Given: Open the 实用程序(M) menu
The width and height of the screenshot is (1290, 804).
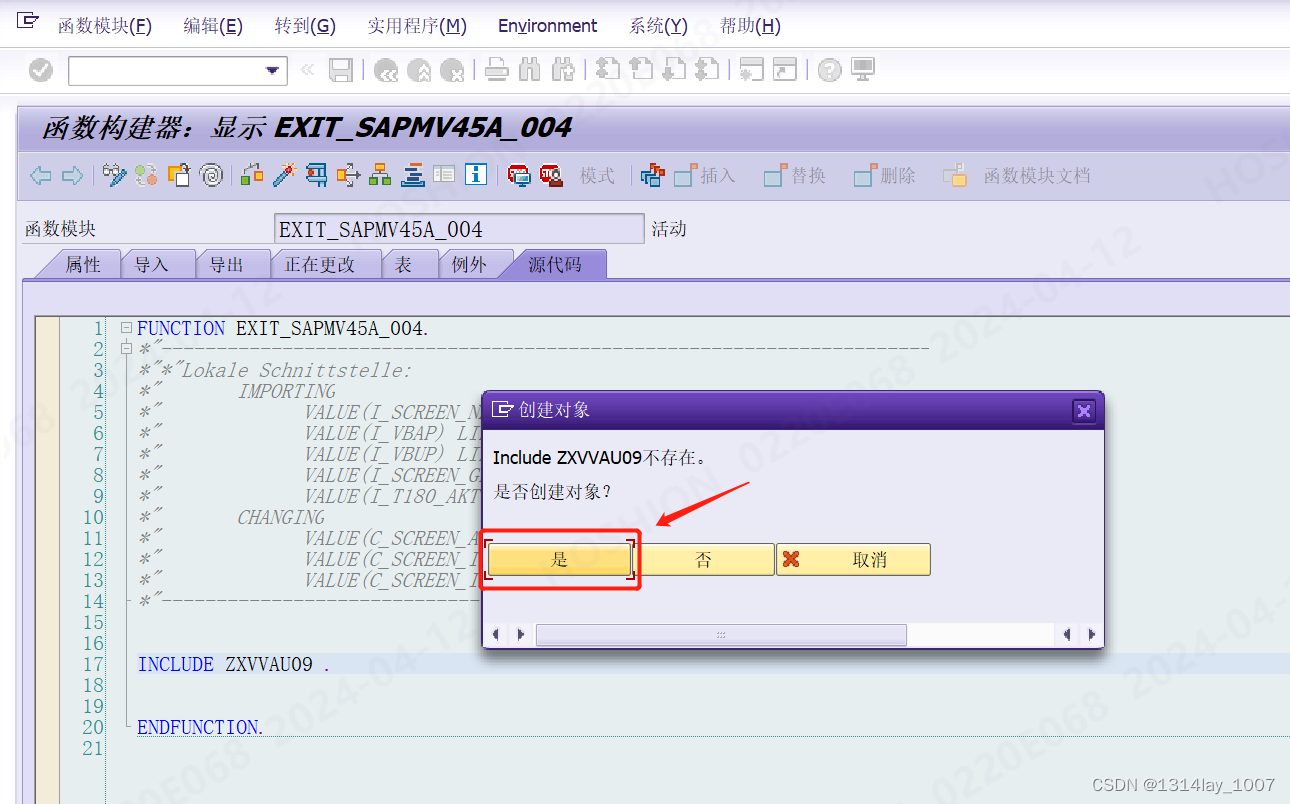Looking at the screenshot, I should (417, 26).
